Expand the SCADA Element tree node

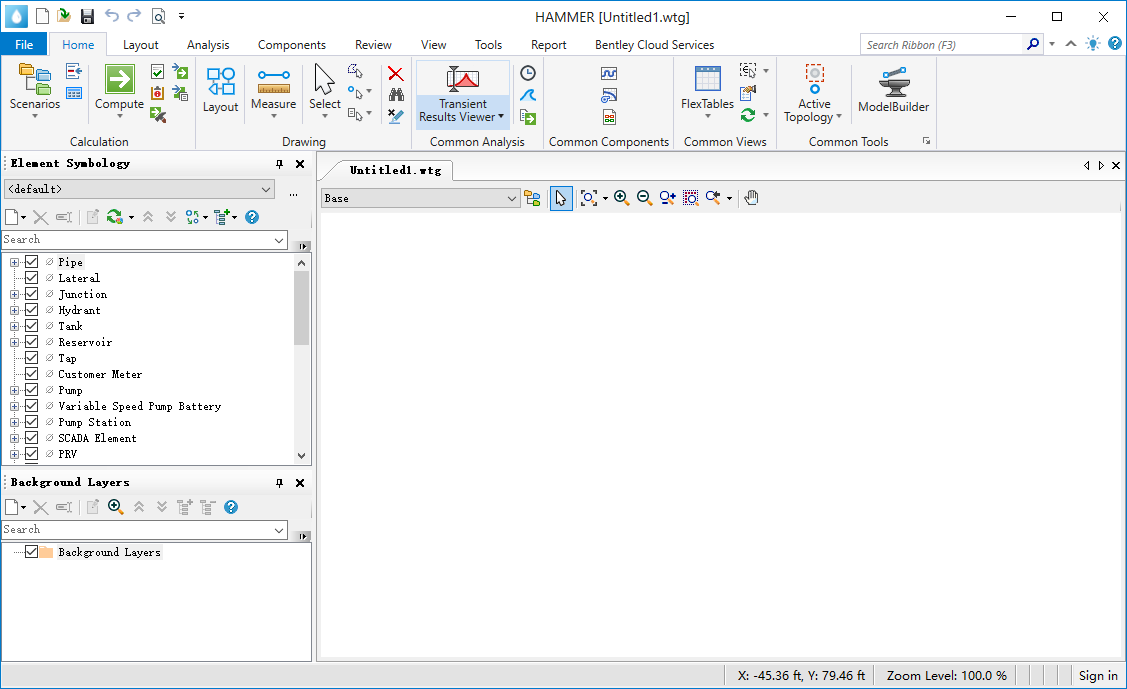coord(14,438)
